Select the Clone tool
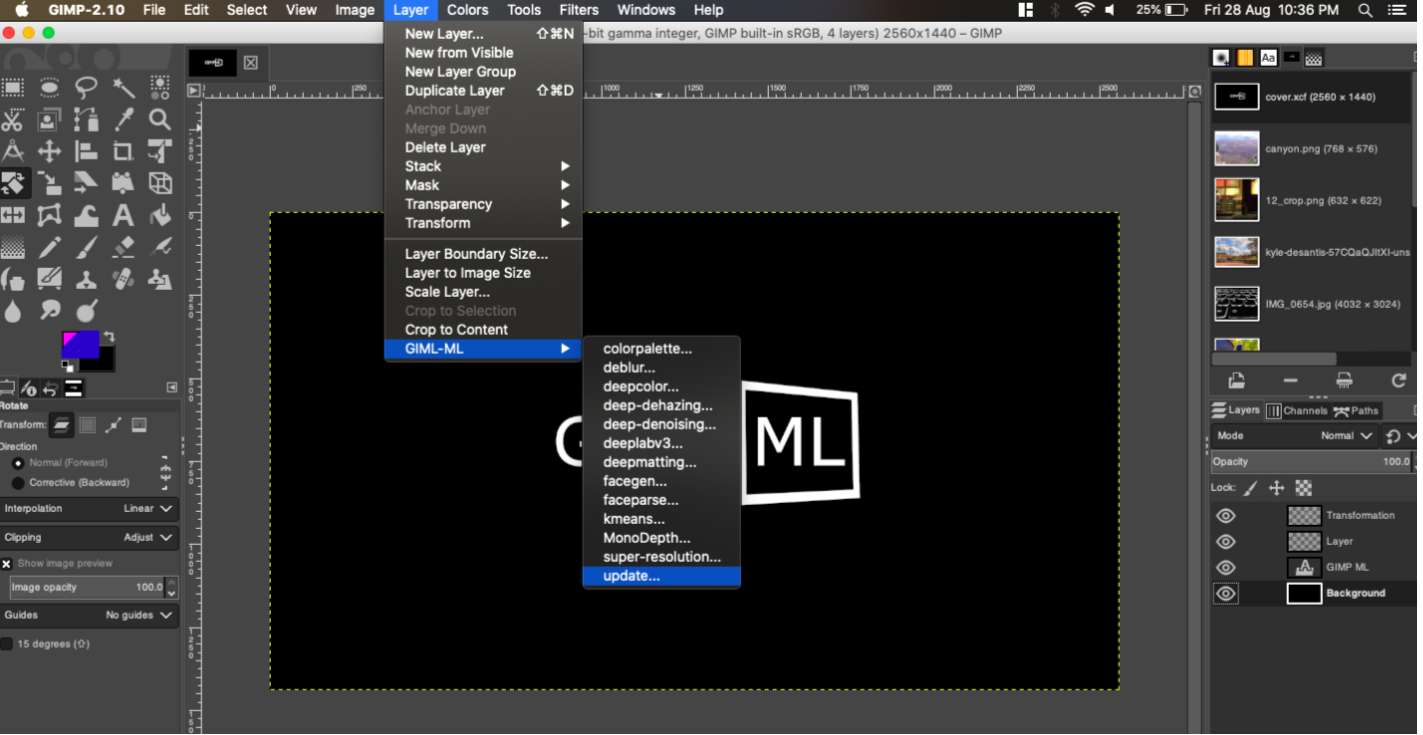Viewport: 1423px width, 735px height. [x=86, y=281]
